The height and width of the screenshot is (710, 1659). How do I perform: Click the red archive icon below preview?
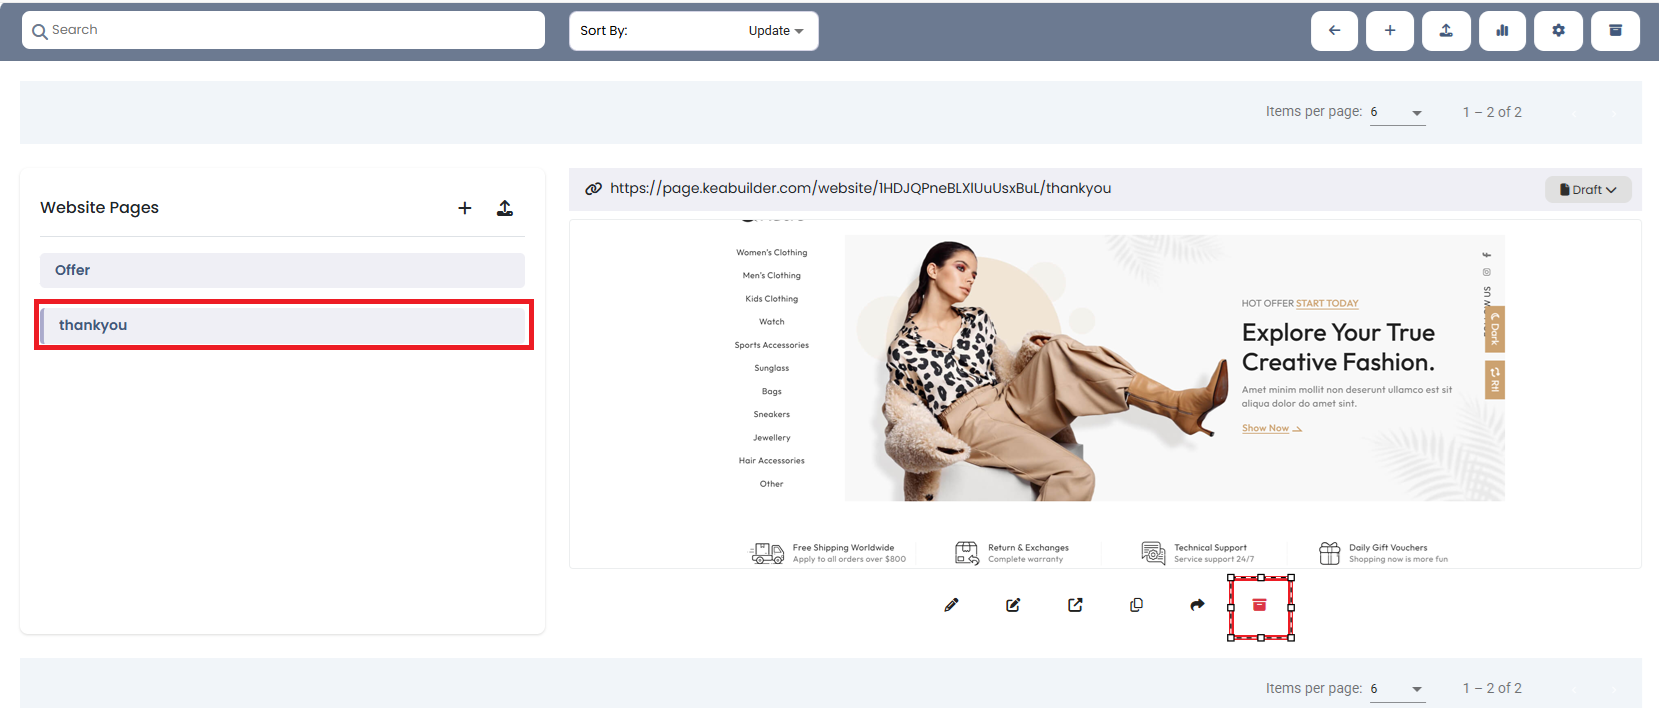(1260, 605)
